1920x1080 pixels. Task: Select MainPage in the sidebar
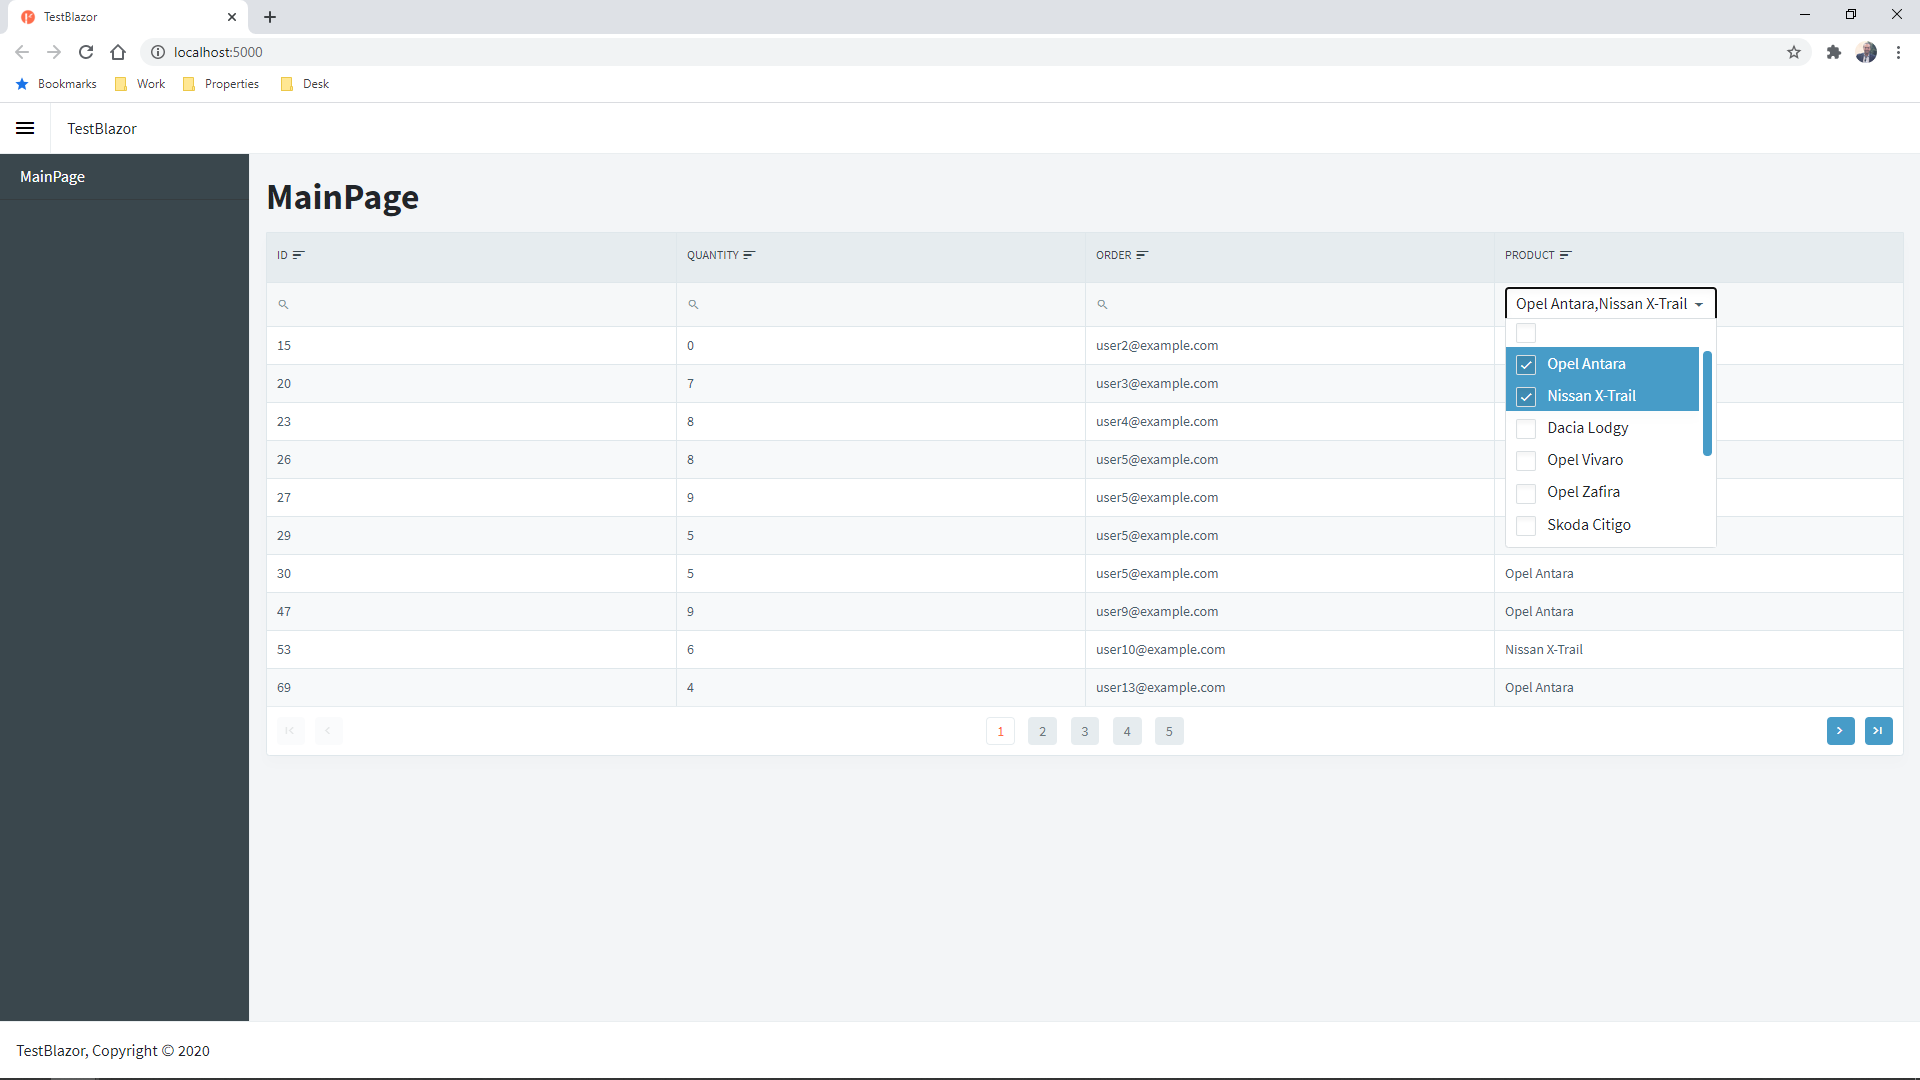[x=52, y=176]
